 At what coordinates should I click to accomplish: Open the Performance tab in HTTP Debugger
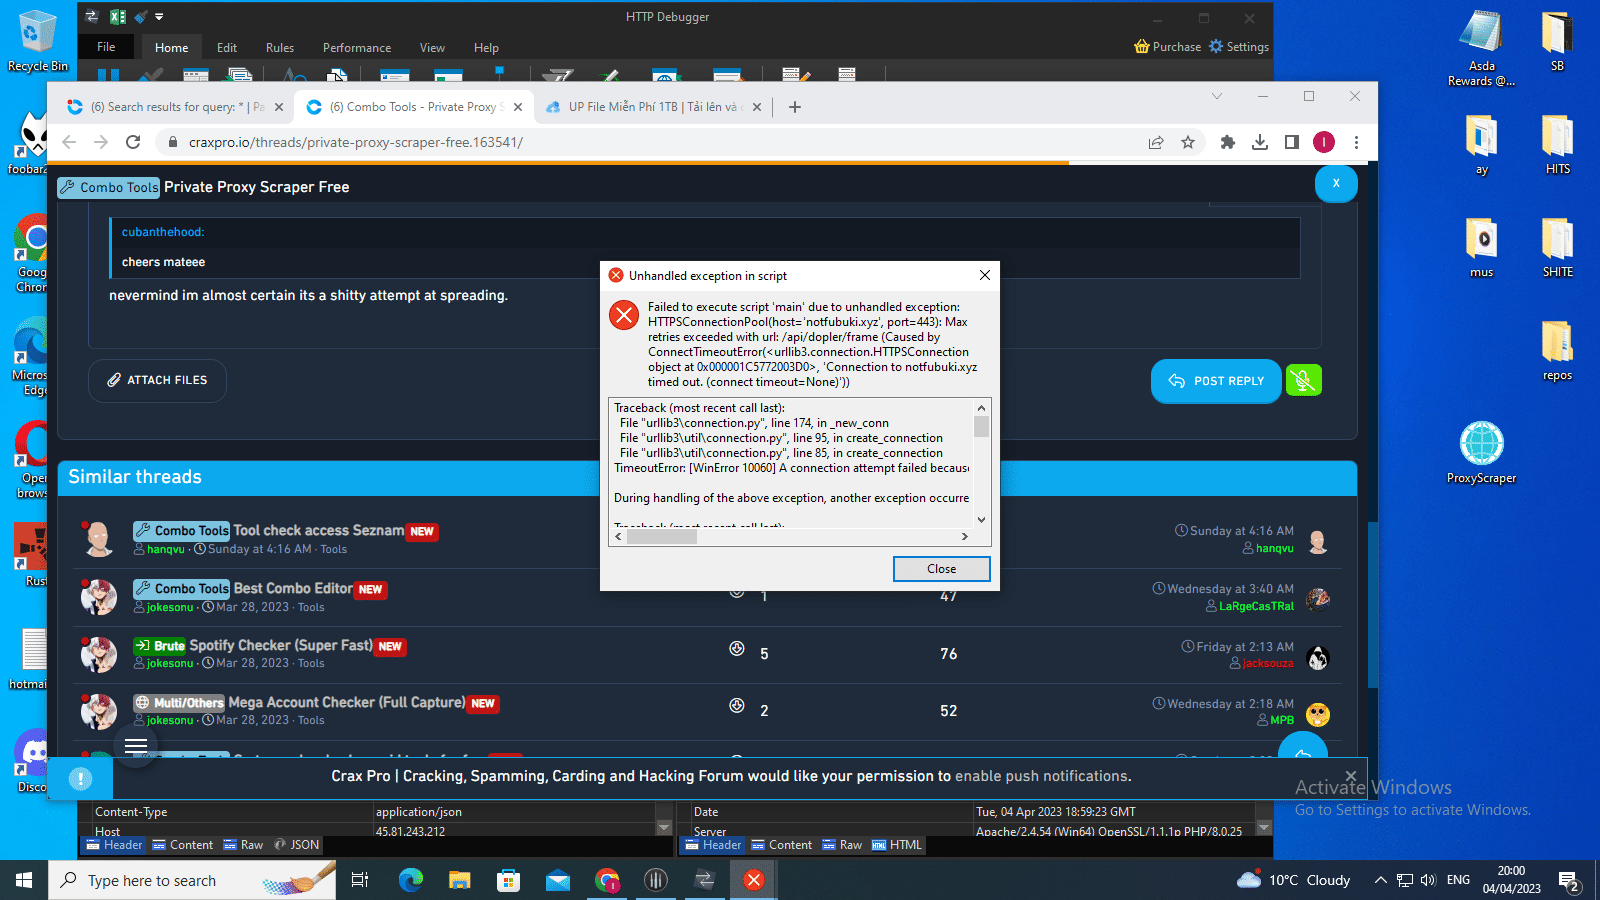coord(357,48)
